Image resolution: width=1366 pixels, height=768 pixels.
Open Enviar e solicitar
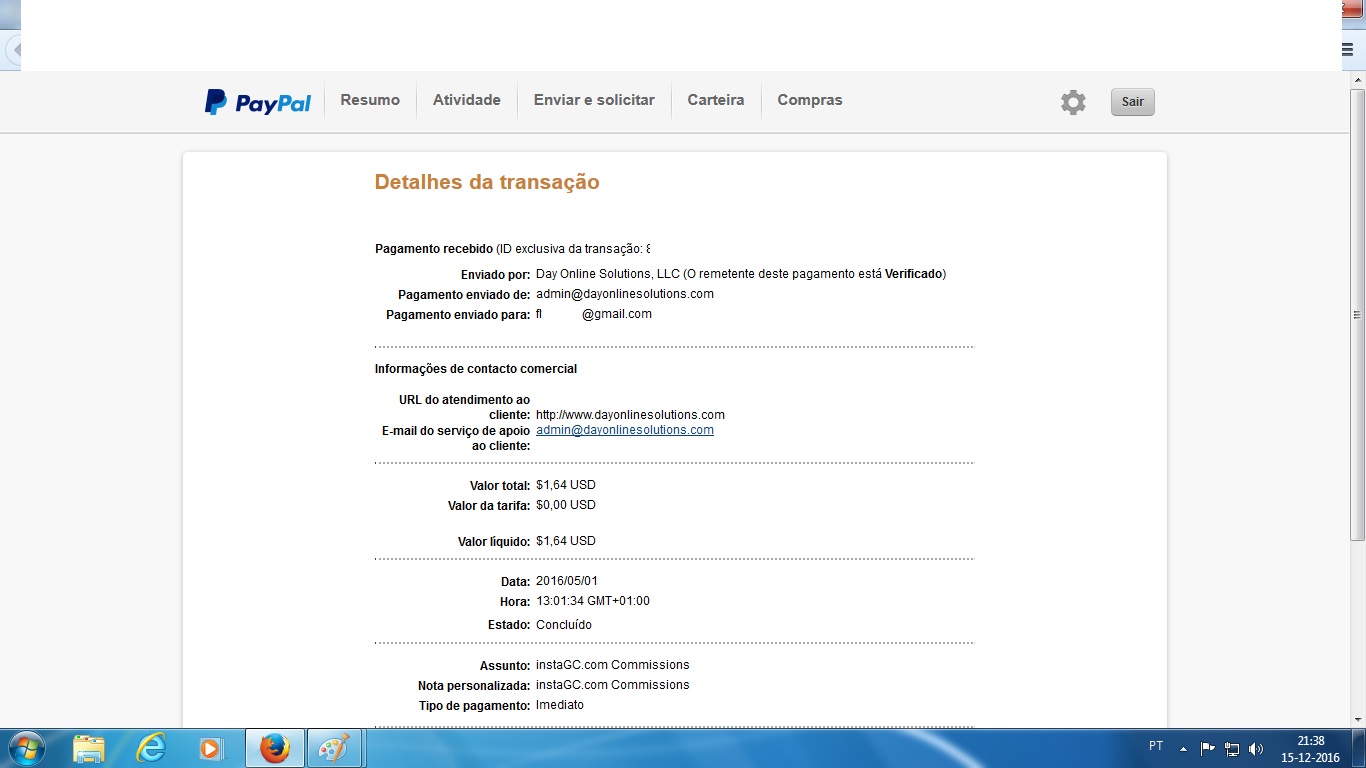coord(594,100)
